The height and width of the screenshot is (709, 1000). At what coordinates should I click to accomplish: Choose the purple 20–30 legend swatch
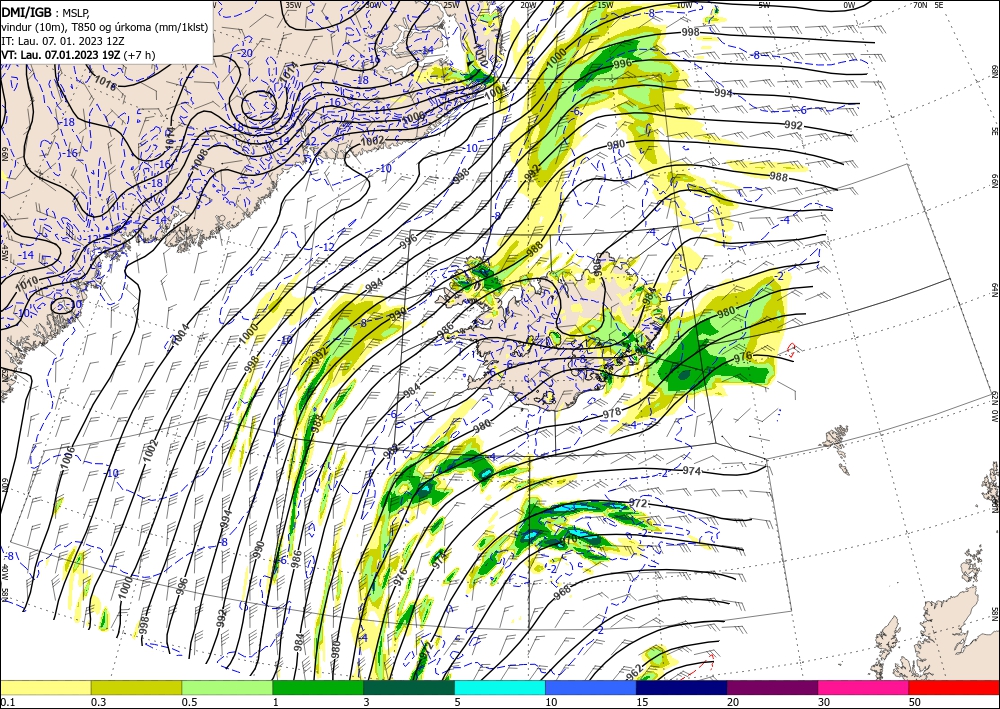click(x=772, y=687)
